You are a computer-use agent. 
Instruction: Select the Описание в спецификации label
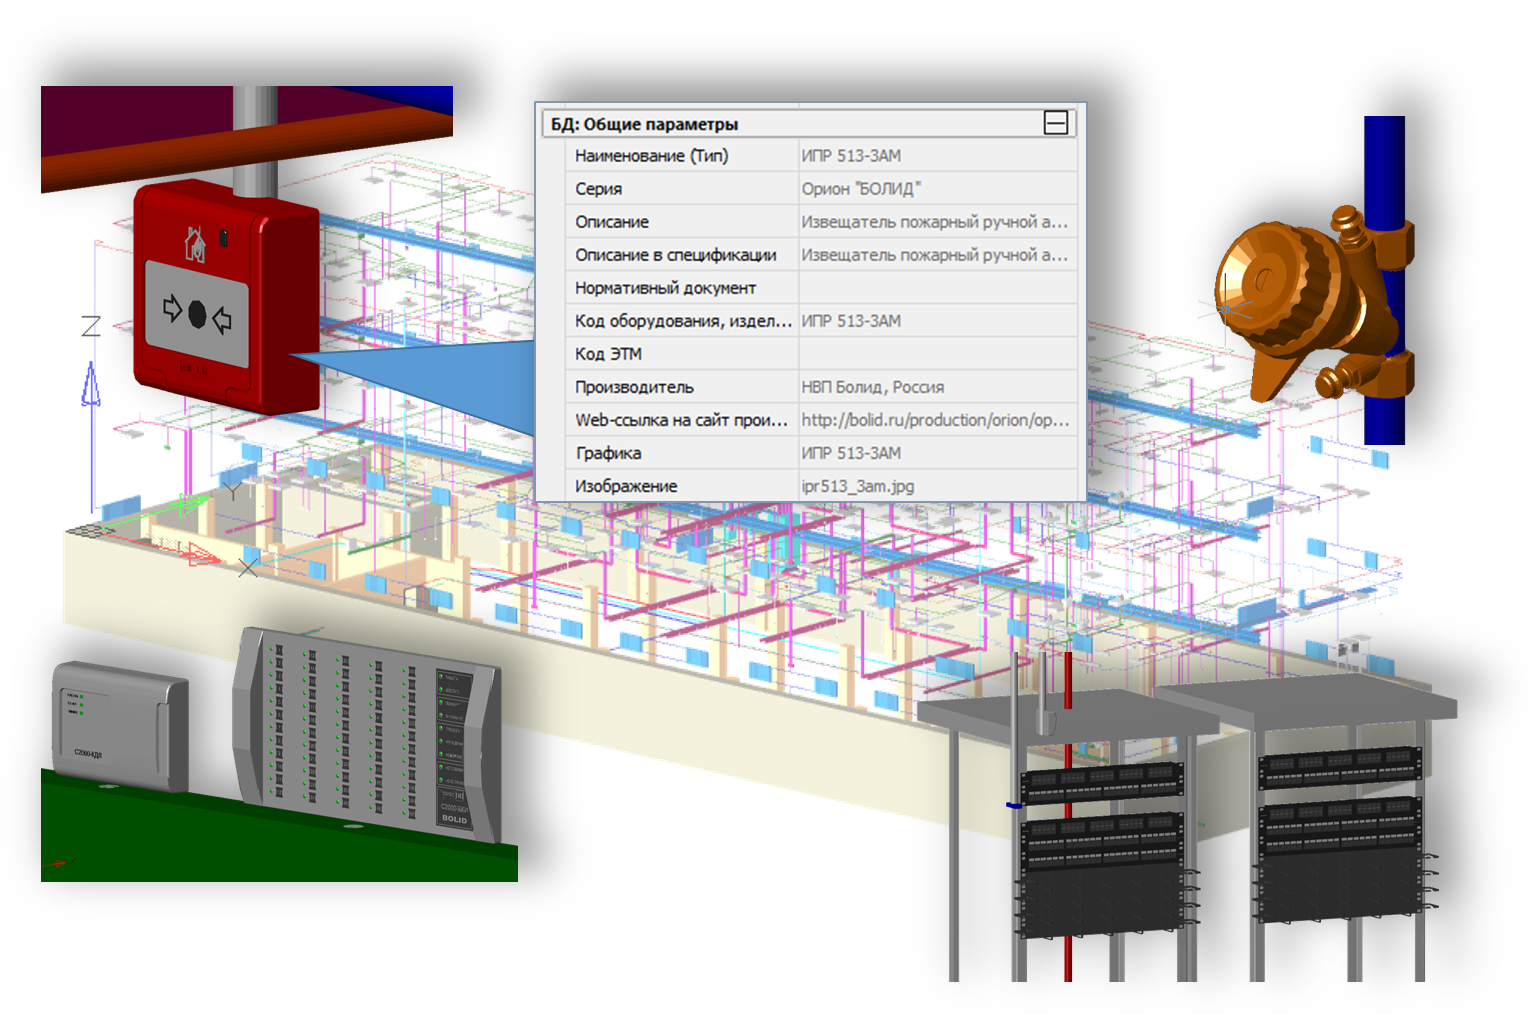(x=675, y=255)
